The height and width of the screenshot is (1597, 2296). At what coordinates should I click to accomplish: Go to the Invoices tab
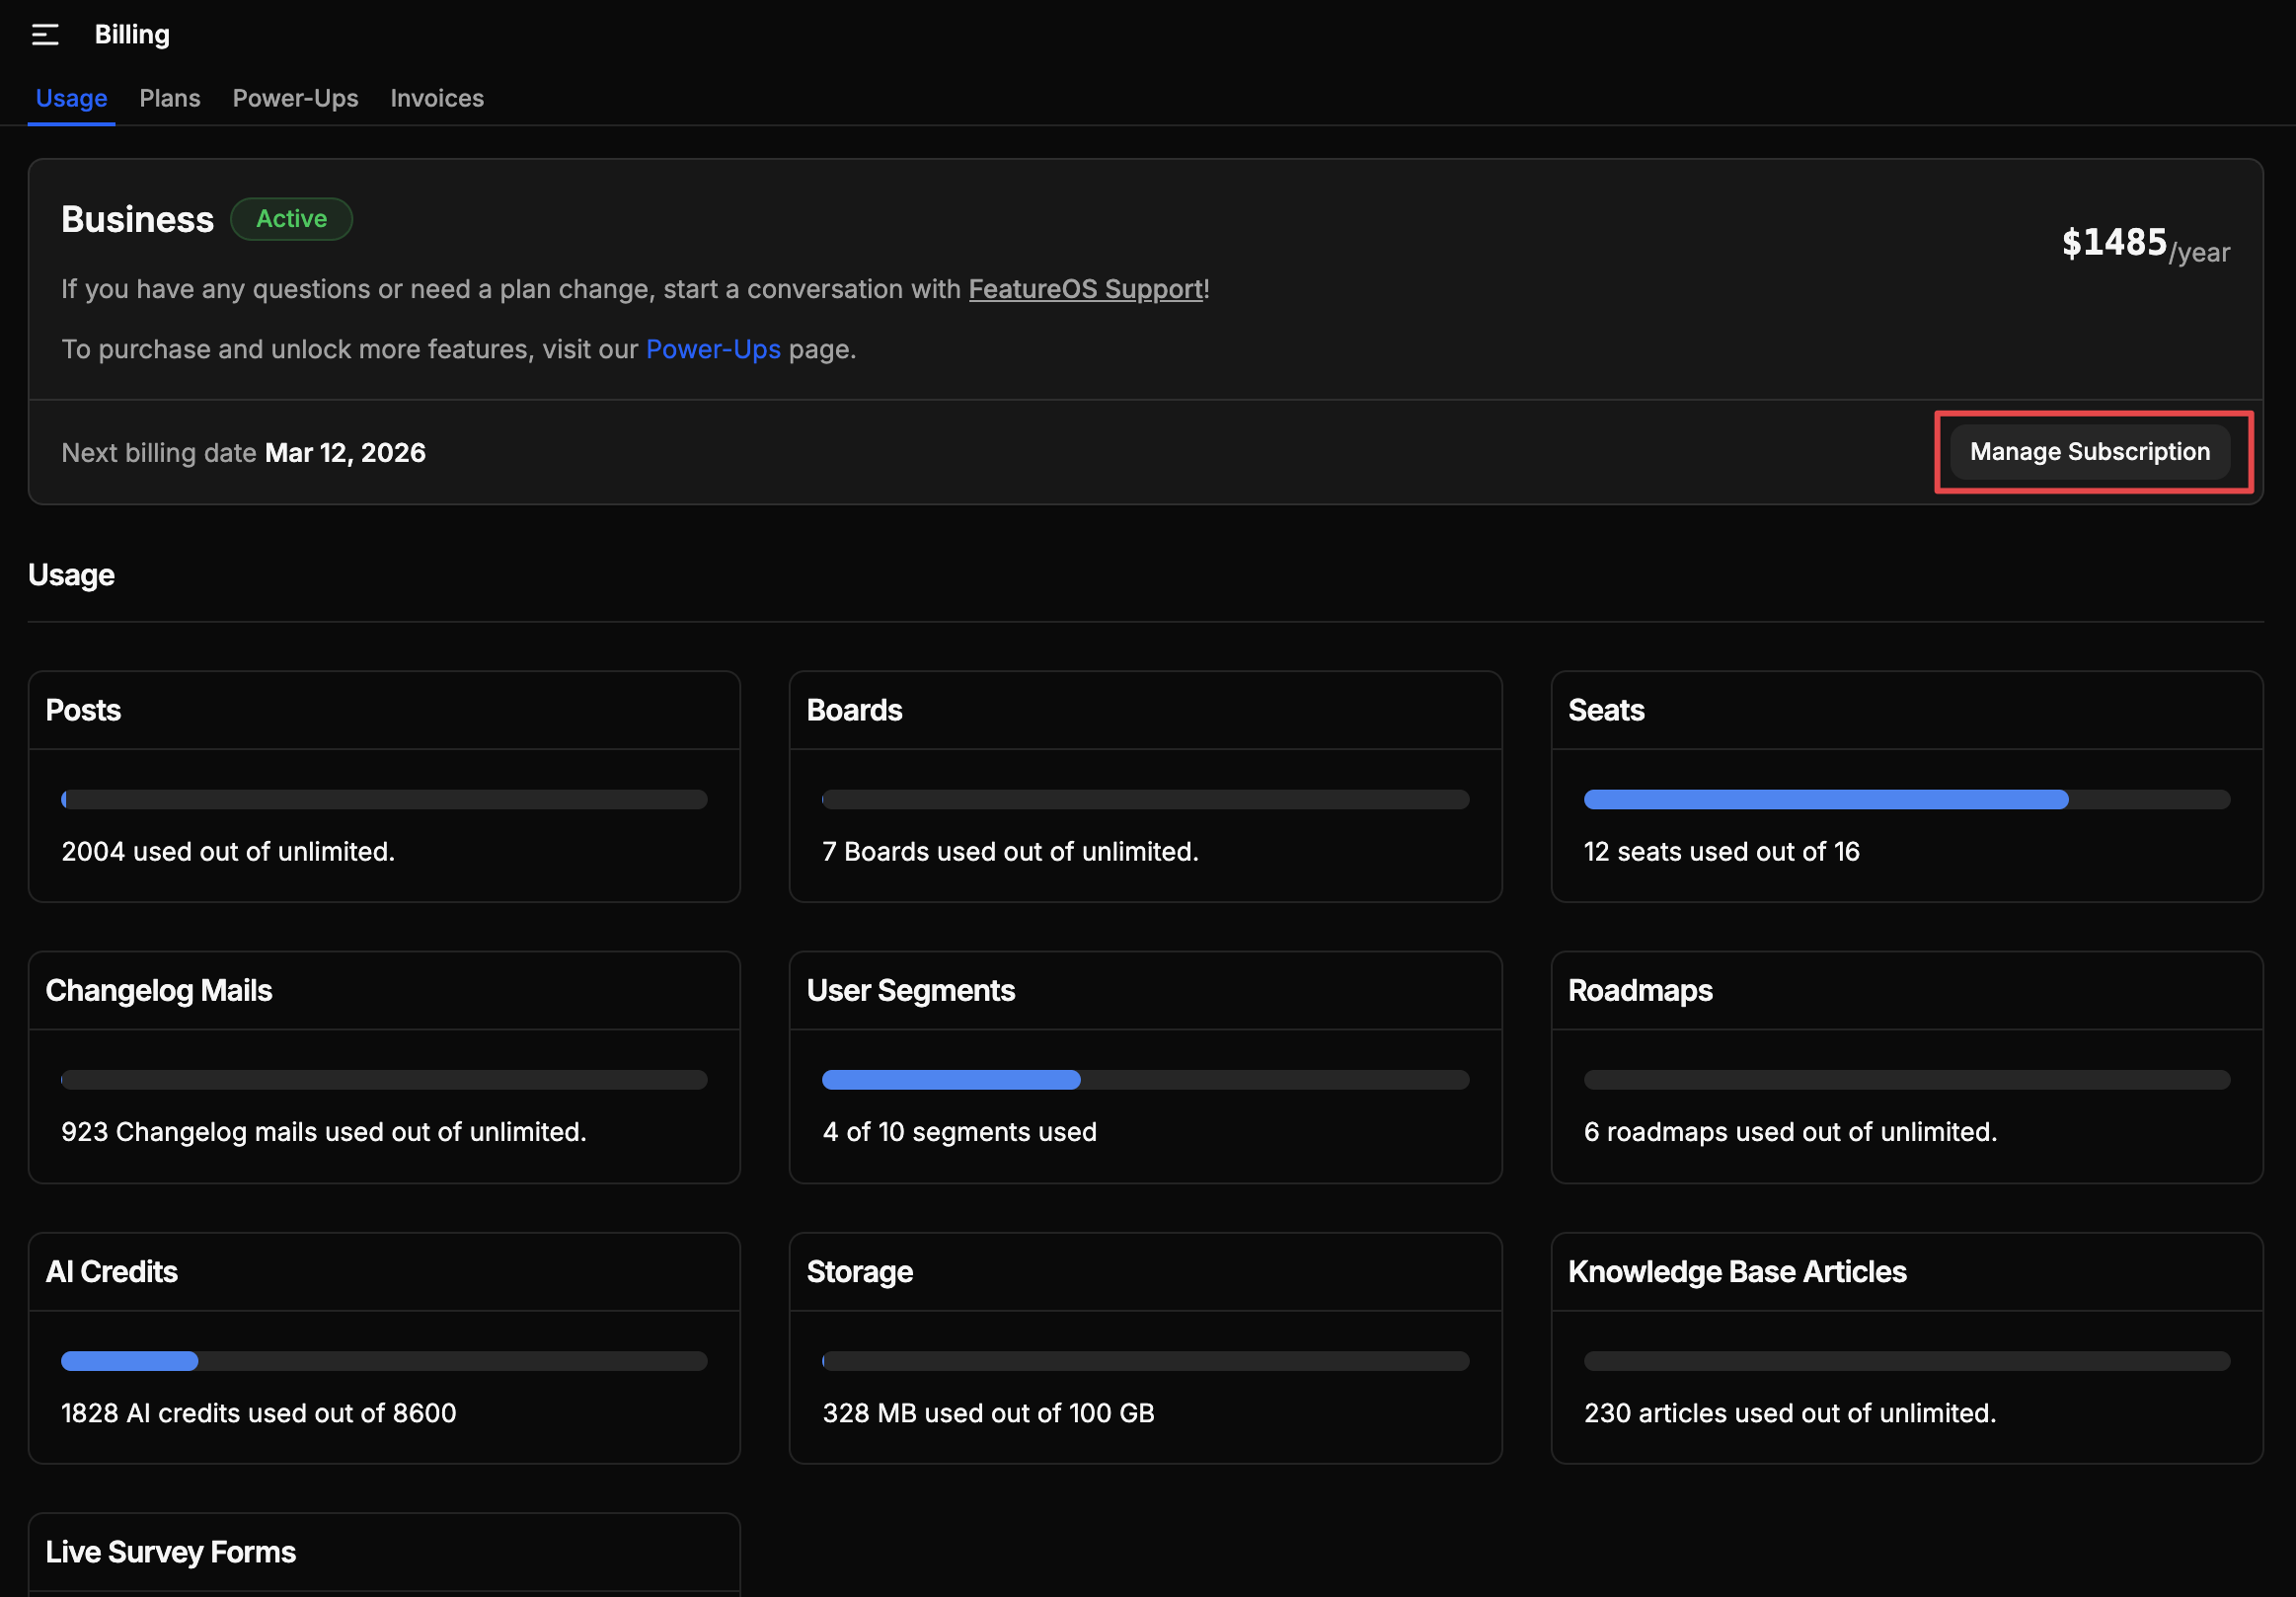[x=436, y=98]
